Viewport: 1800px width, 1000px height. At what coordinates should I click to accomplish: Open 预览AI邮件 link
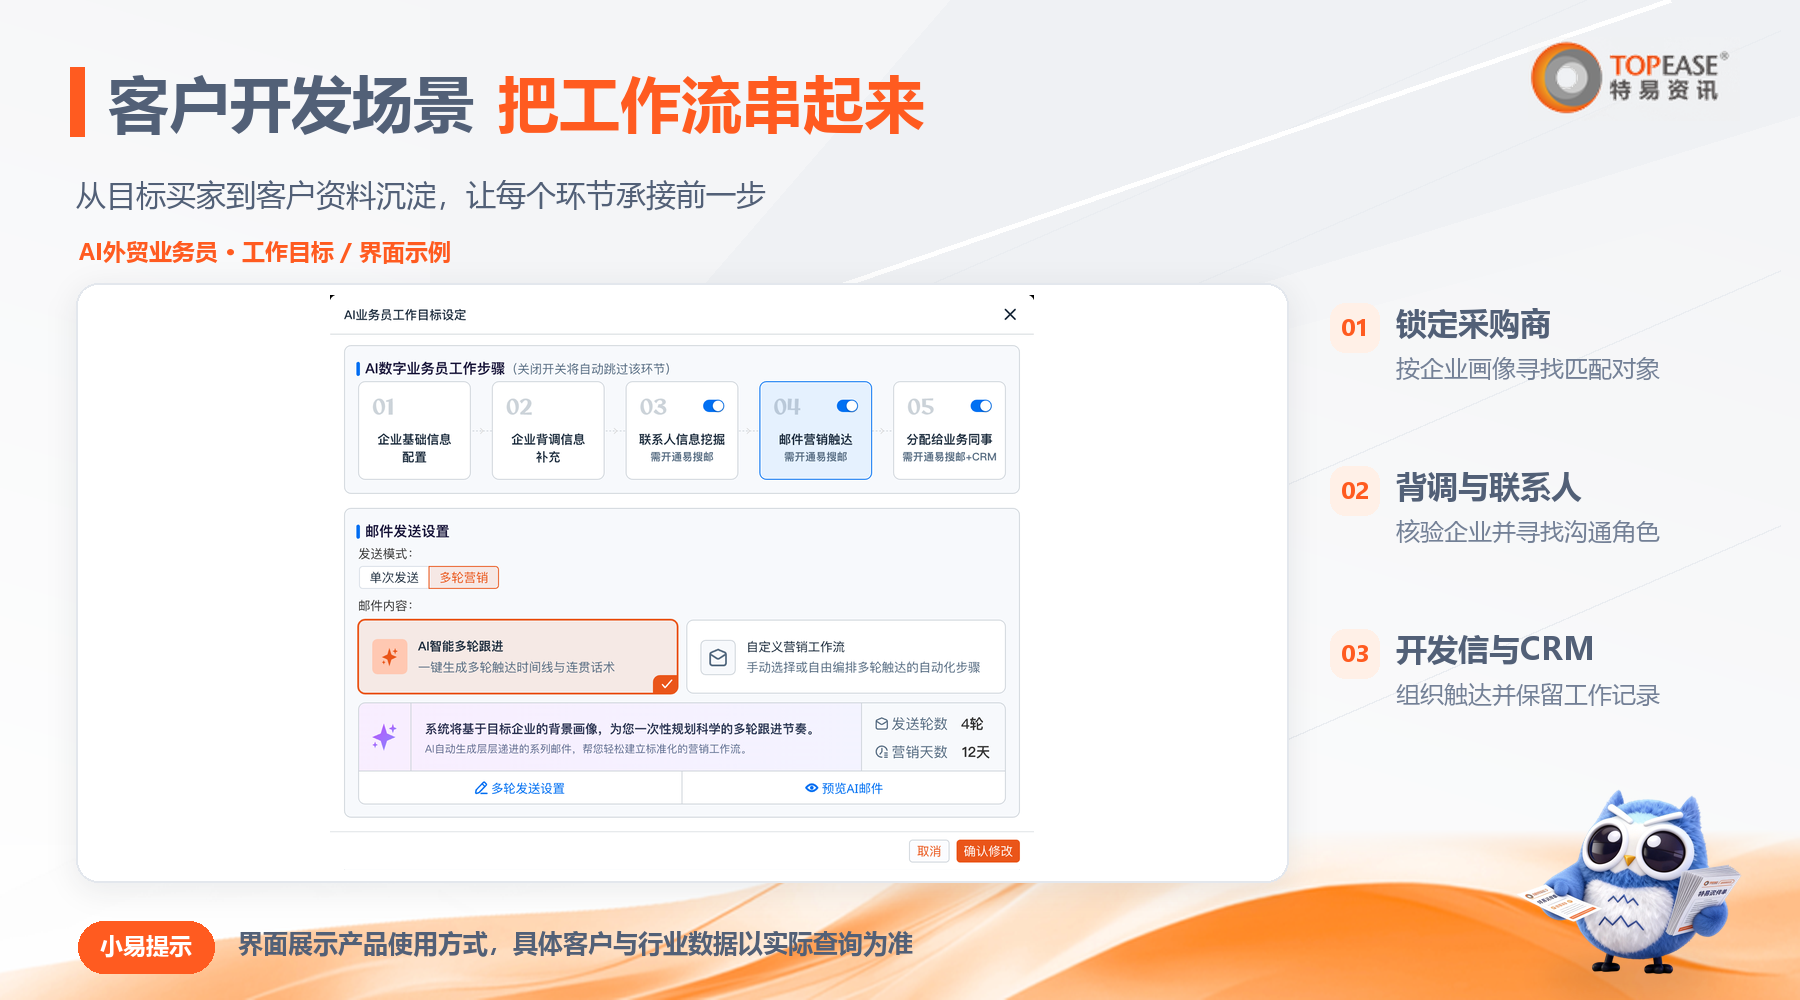pyautogui.click(x=844, y=788)
